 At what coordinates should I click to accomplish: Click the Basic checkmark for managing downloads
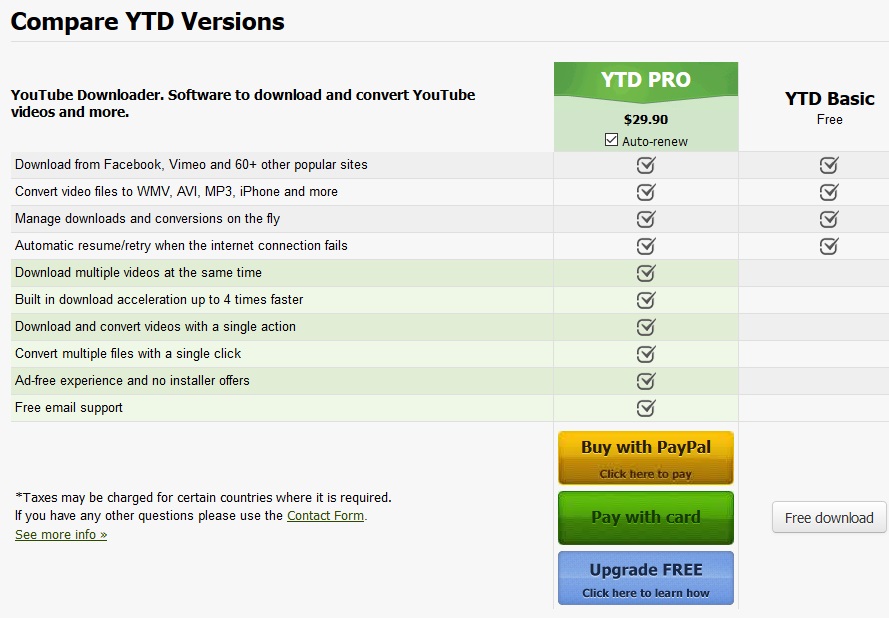pos(828,218)
